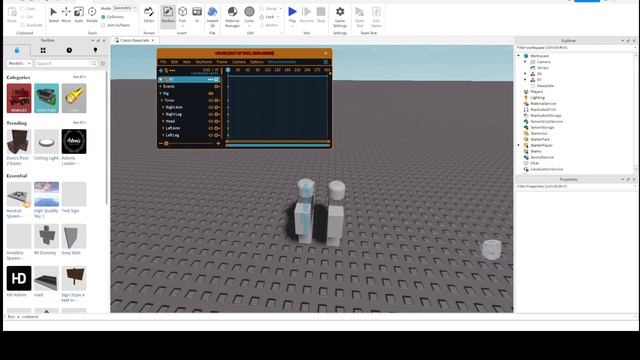Open animator Edit menu
Viewport: 640px width, 360px height.
(x=174, y=62)
